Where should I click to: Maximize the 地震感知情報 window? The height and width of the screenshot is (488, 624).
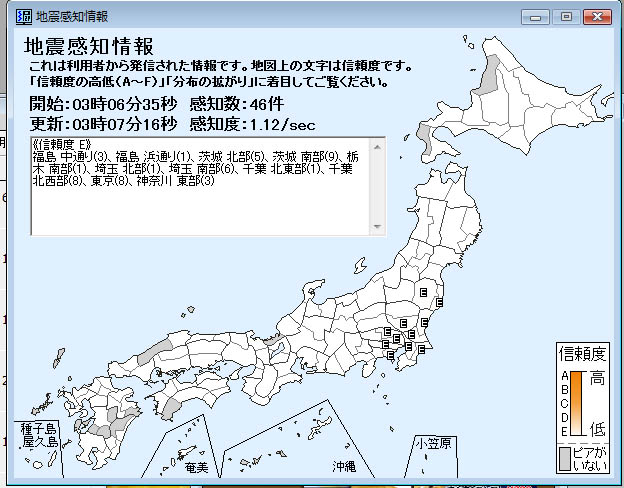click(x=566, y=17)
